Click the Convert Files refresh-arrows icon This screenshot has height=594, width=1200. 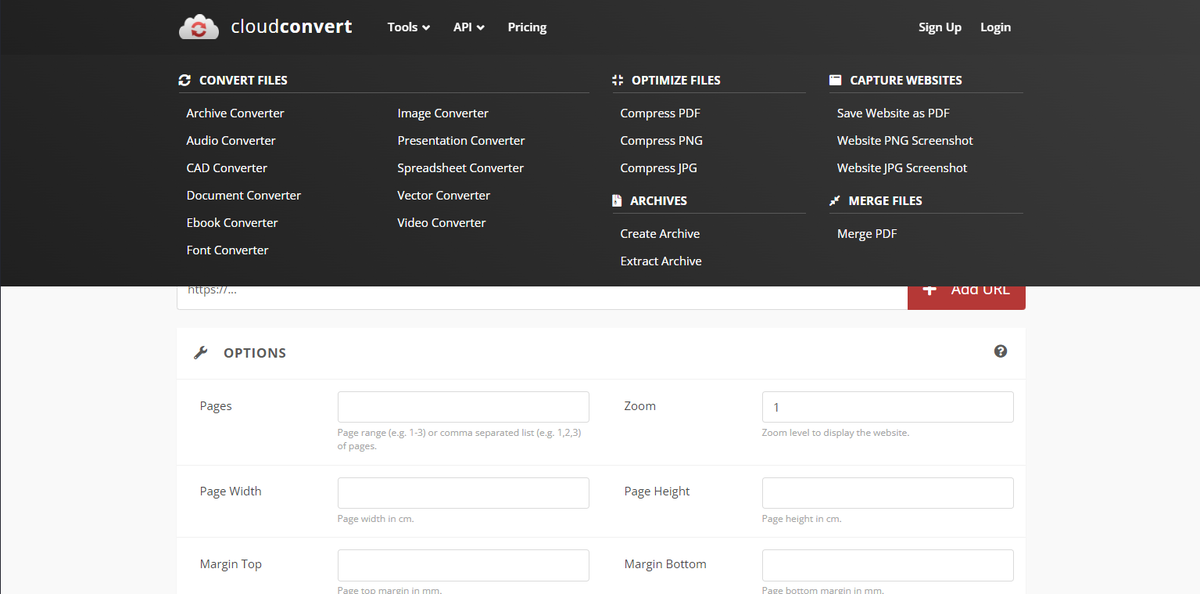pos(184,80)
